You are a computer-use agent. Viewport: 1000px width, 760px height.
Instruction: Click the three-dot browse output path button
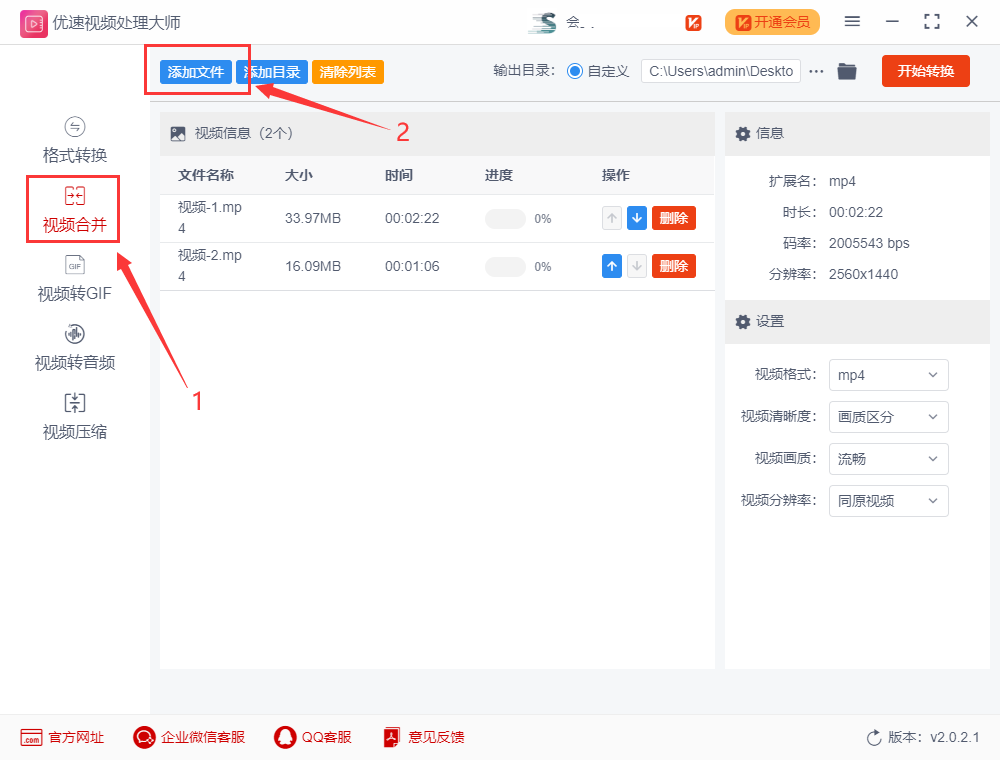tap(817, 71)
